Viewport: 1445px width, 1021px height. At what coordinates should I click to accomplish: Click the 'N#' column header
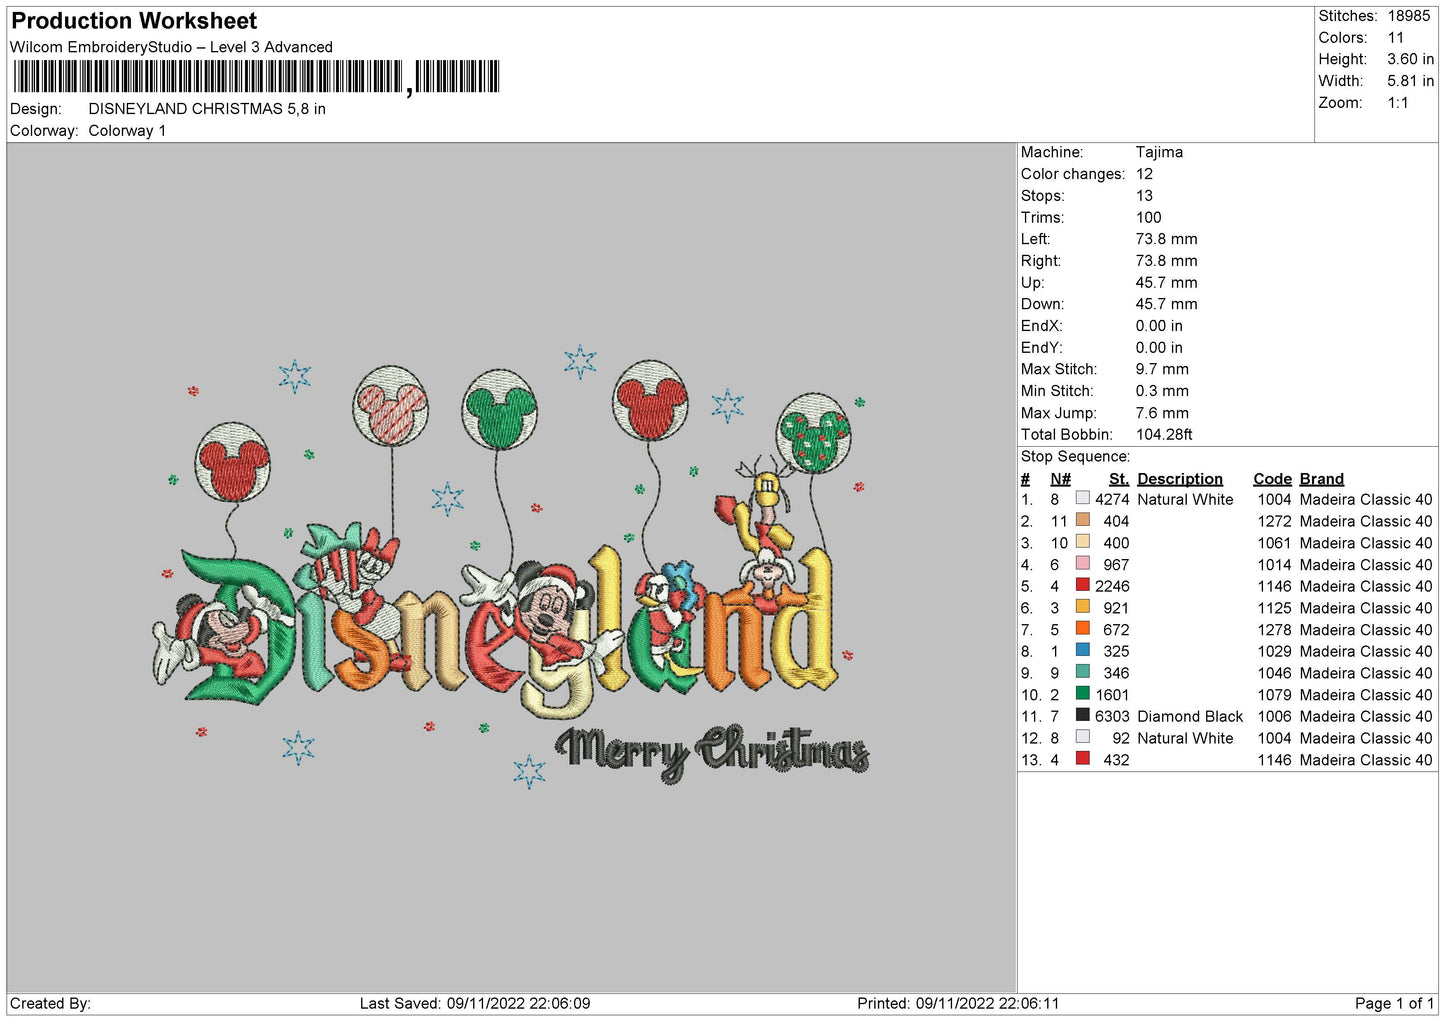(x=1060, y=479)
